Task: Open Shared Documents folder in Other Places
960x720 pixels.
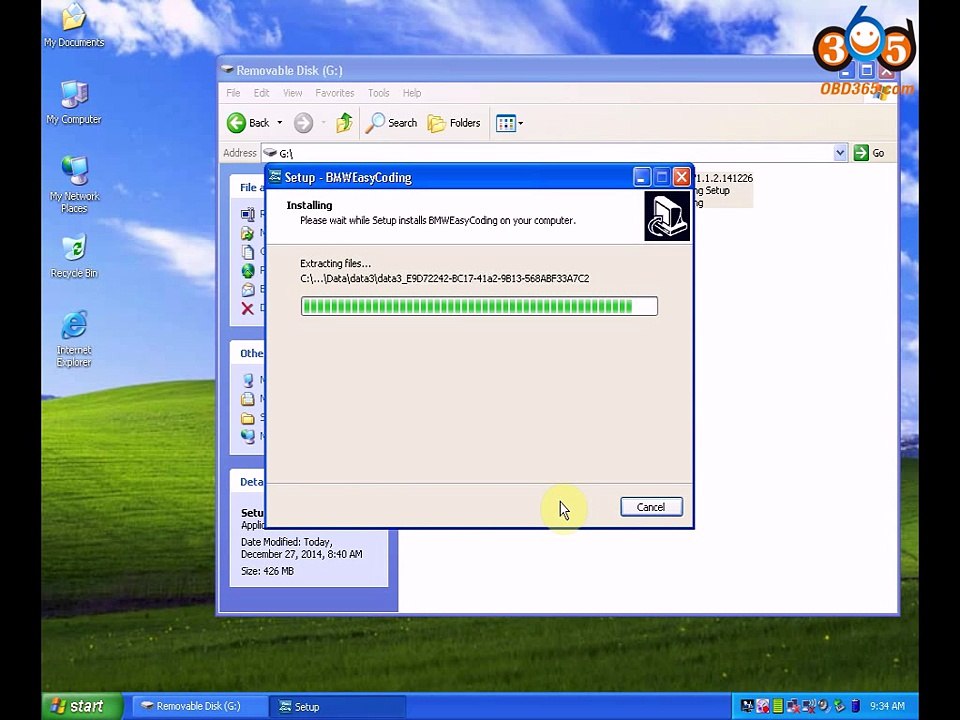Action: (247, 418)
